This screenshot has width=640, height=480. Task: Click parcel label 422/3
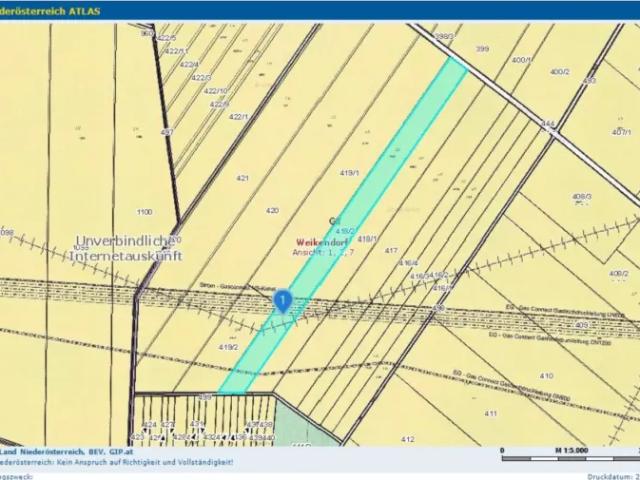tap(201, 78)
